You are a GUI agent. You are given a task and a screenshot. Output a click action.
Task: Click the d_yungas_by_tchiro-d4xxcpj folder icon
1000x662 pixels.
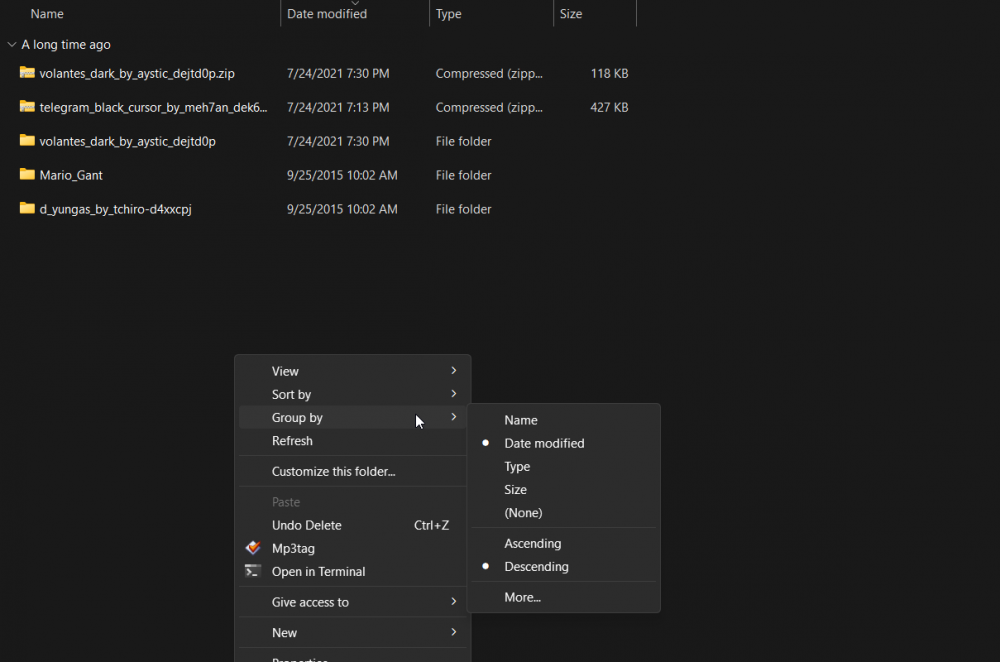(25, 209)
